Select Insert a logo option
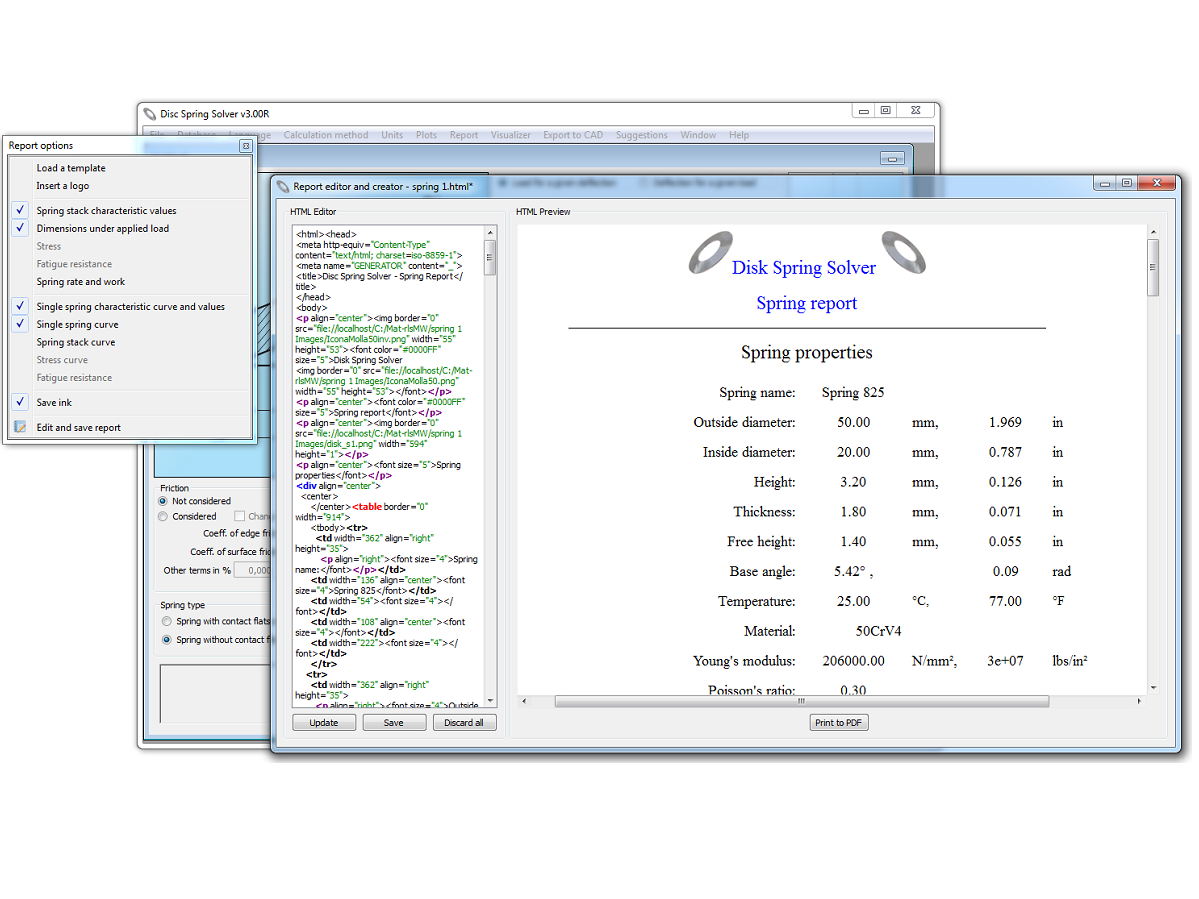Image resolution: width=1199 pixels, height=899 pixels. 63,186
